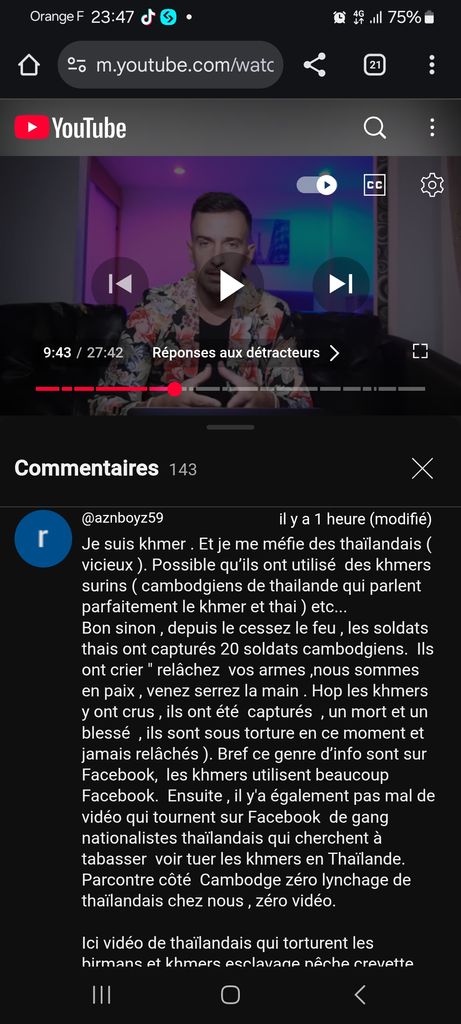
Task: Skip to next video
Action: pyautogui.click(x=341, y=284)
